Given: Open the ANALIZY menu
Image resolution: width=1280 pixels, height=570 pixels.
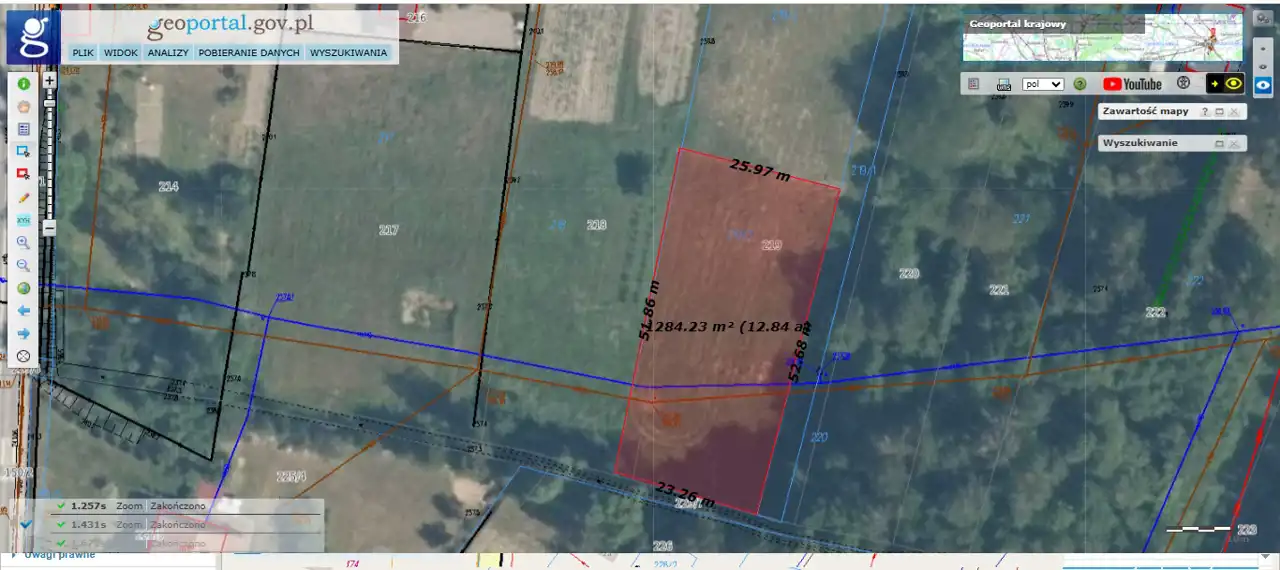Looking at the screenshot, I should point(167,52).
